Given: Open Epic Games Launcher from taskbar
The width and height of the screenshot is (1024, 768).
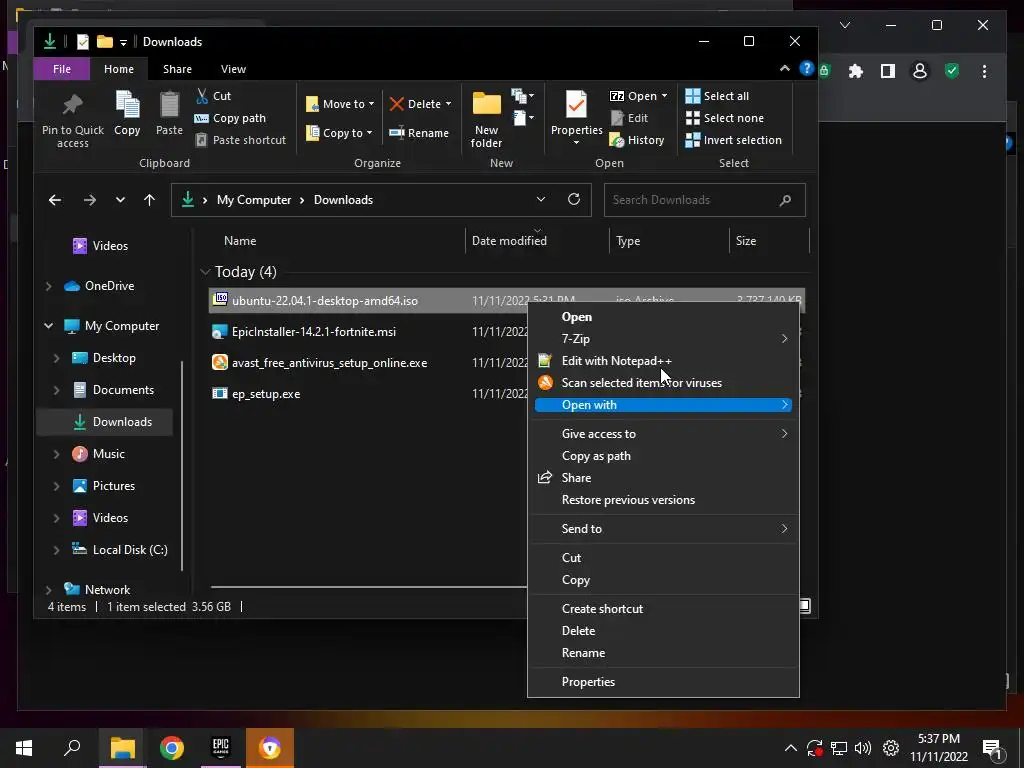Looking at the screenshot, I should (x=221, y=748).
